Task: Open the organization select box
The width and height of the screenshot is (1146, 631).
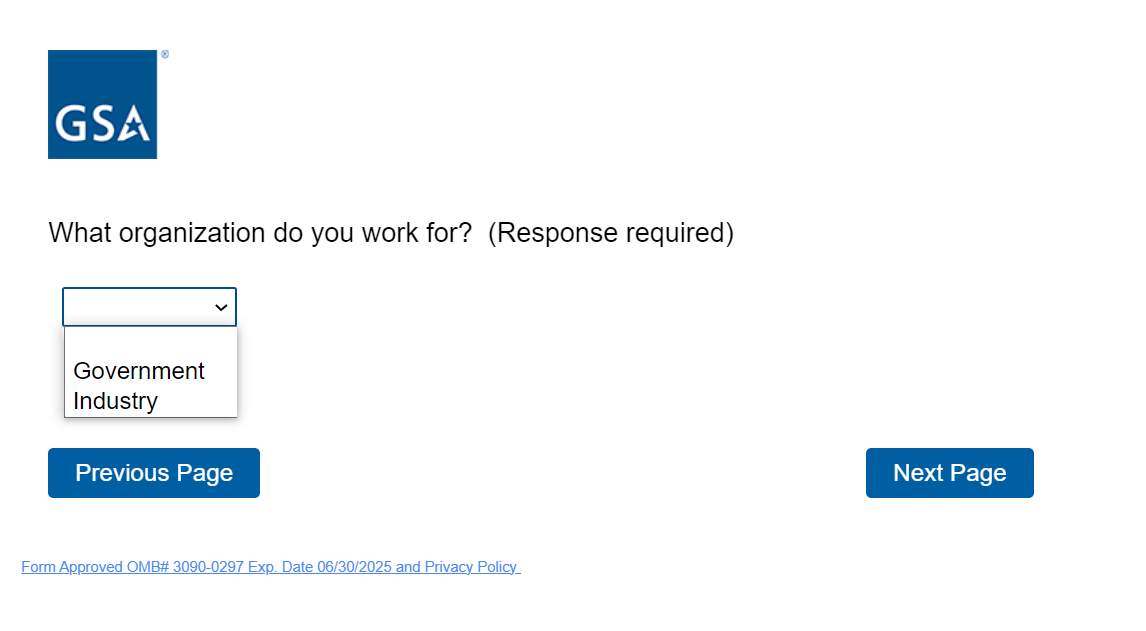Action: click(149, 307)
